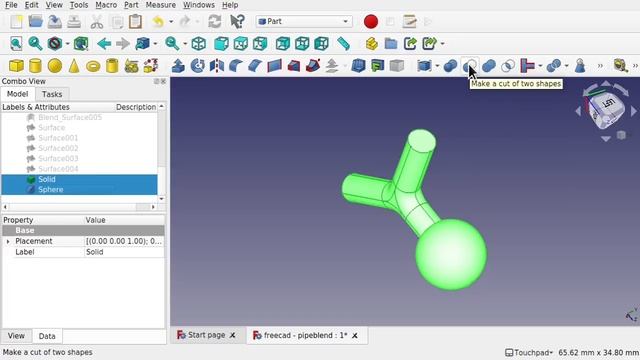Click navigation back arrow icon
640x360 pixels.
[x=104, y=44]
